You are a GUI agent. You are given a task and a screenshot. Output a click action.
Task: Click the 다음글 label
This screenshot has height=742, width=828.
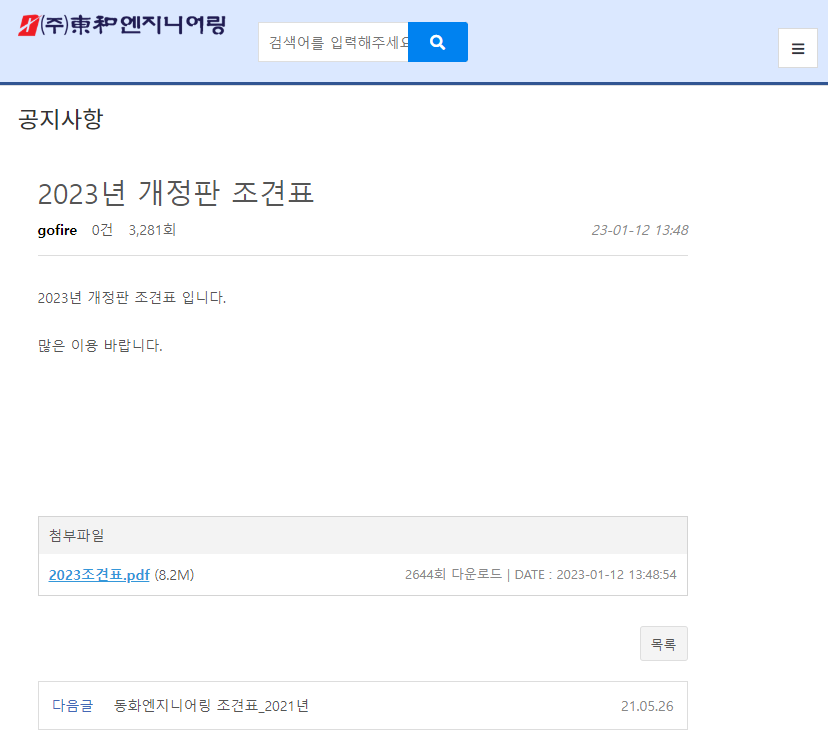click(72, 706)
